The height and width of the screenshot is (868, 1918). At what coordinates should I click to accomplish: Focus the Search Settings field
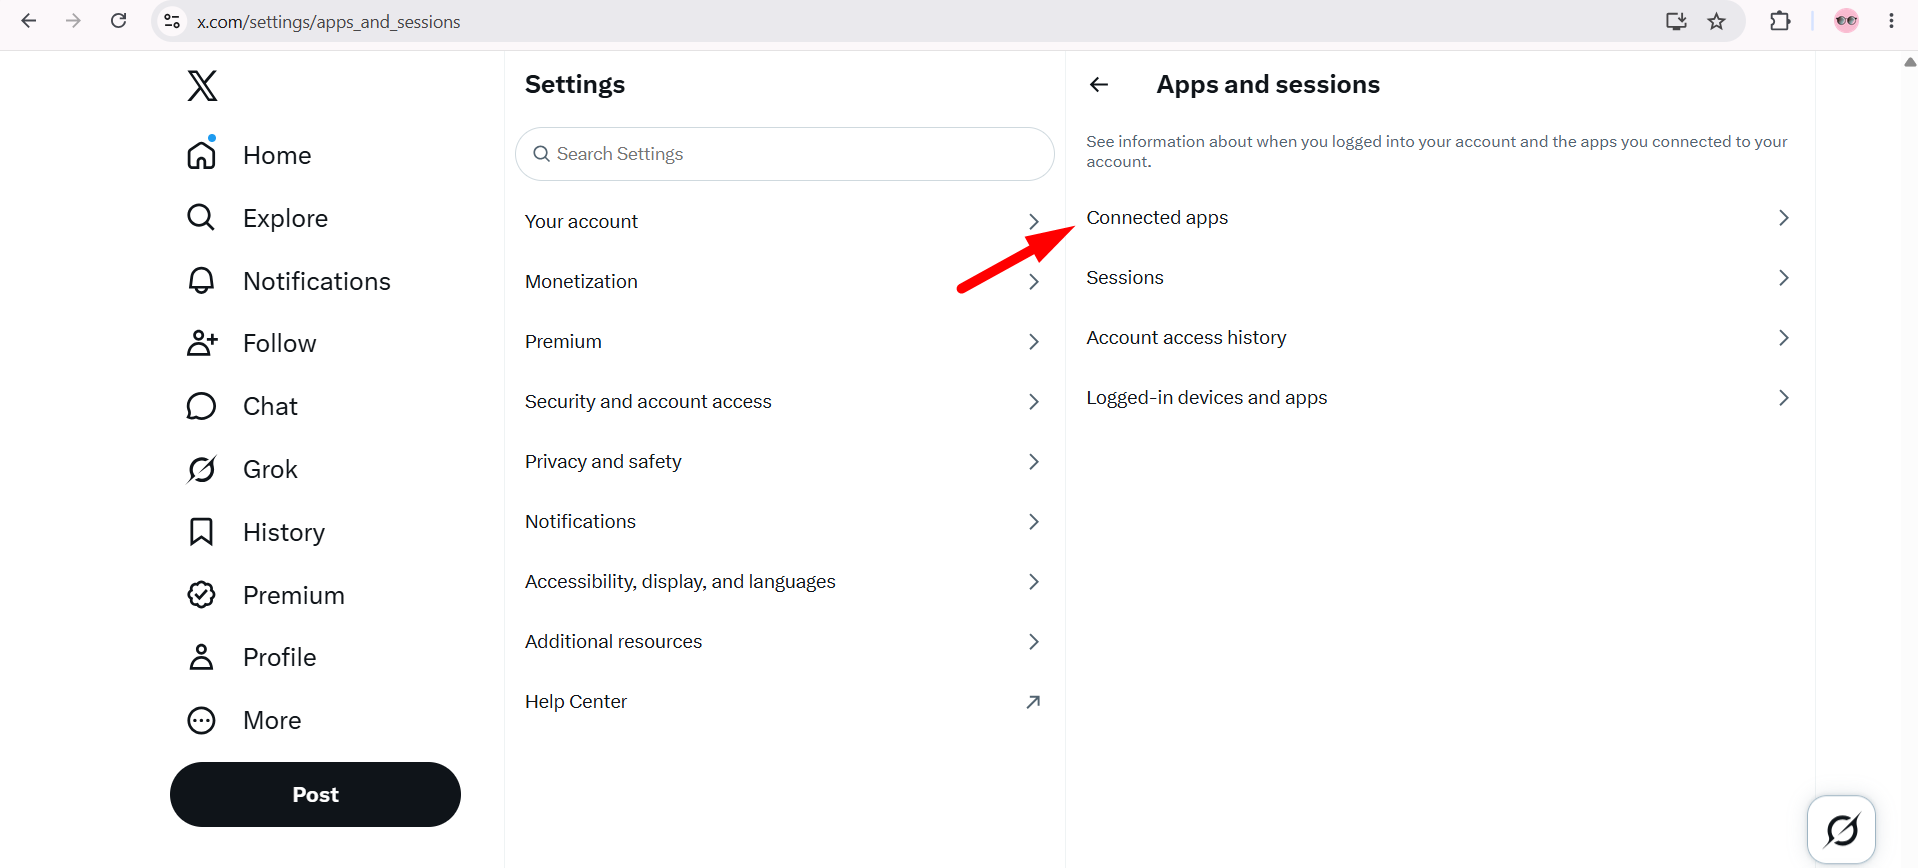pos(785,154)
